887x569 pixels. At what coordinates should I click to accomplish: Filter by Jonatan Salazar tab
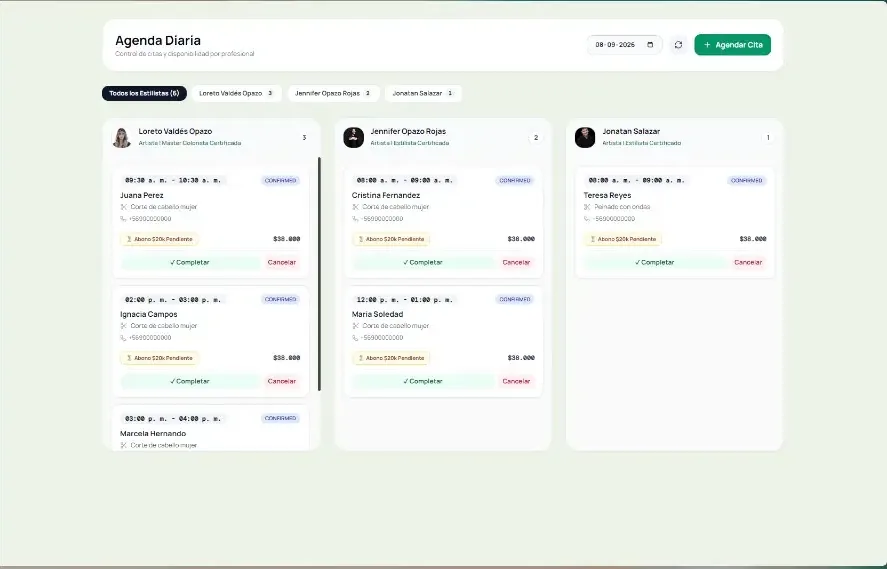click(x=423, y=93)
